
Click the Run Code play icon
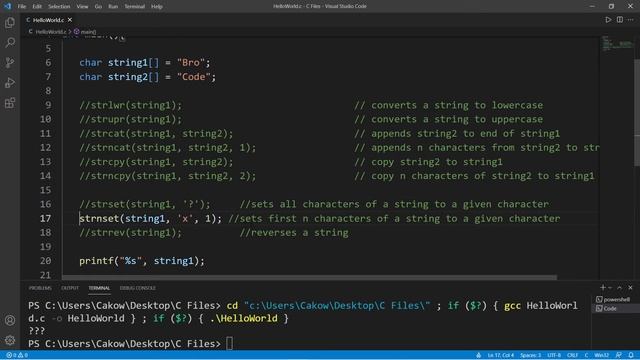point(608,20)
